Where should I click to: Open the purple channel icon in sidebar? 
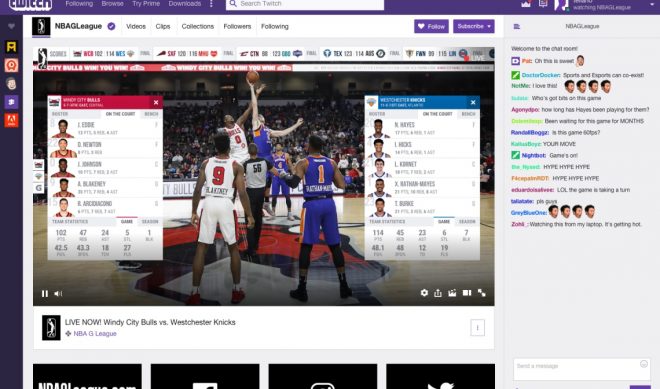(x=11, y=102)
